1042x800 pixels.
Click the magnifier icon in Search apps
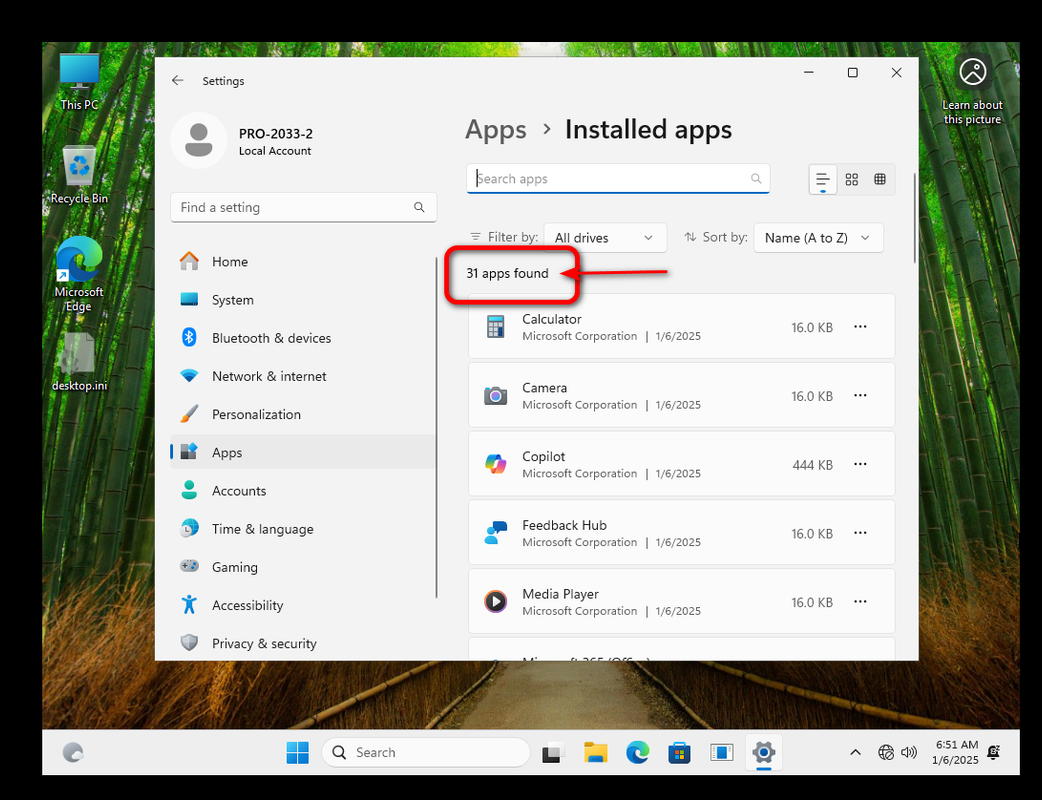[756, 178]
